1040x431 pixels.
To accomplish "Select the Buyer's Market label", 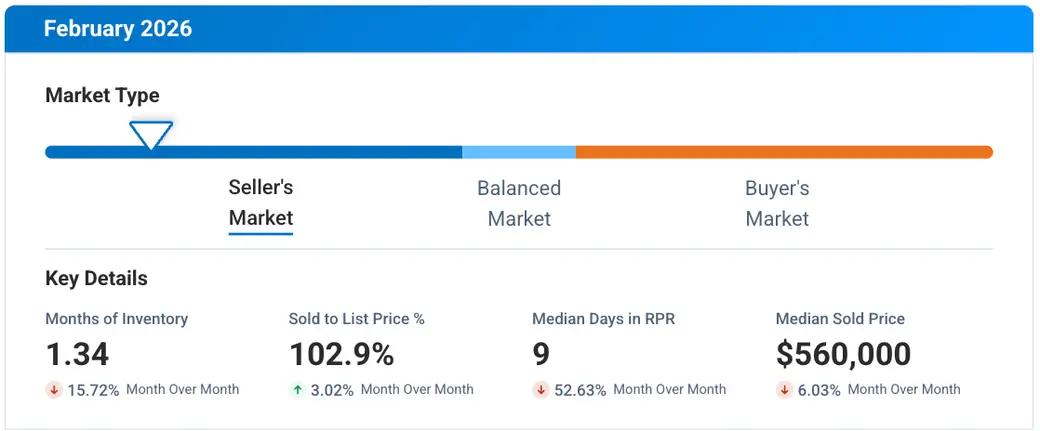I will 777,203.
